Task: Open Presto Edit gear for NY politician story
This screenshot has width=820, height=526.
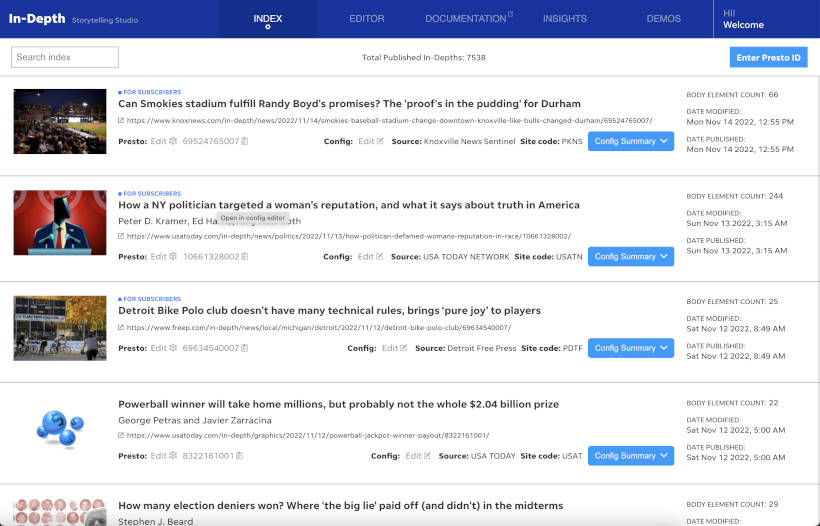Action: pos(164,257)
